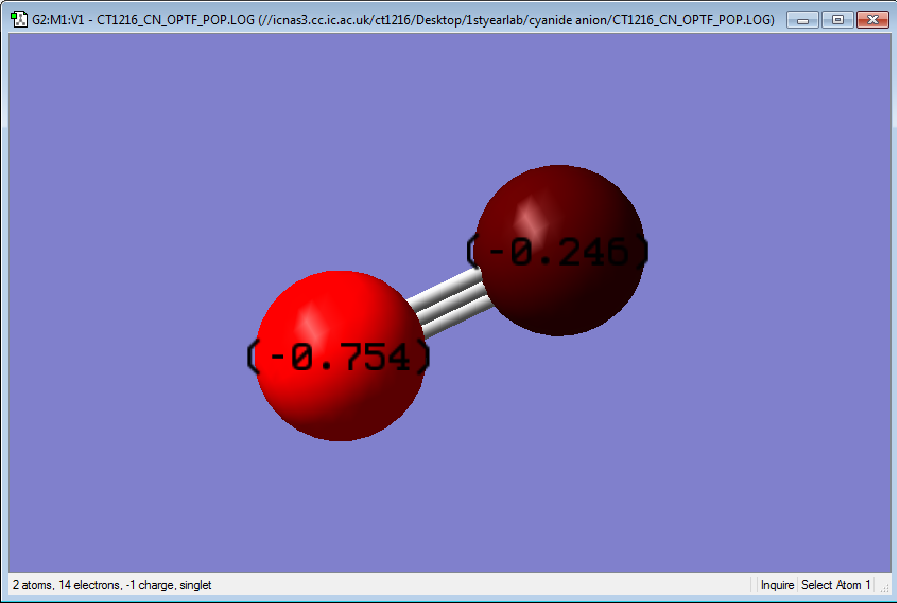Click the CT1216_CN_OPTF_POP.LOG window title text

coord(403,19)
